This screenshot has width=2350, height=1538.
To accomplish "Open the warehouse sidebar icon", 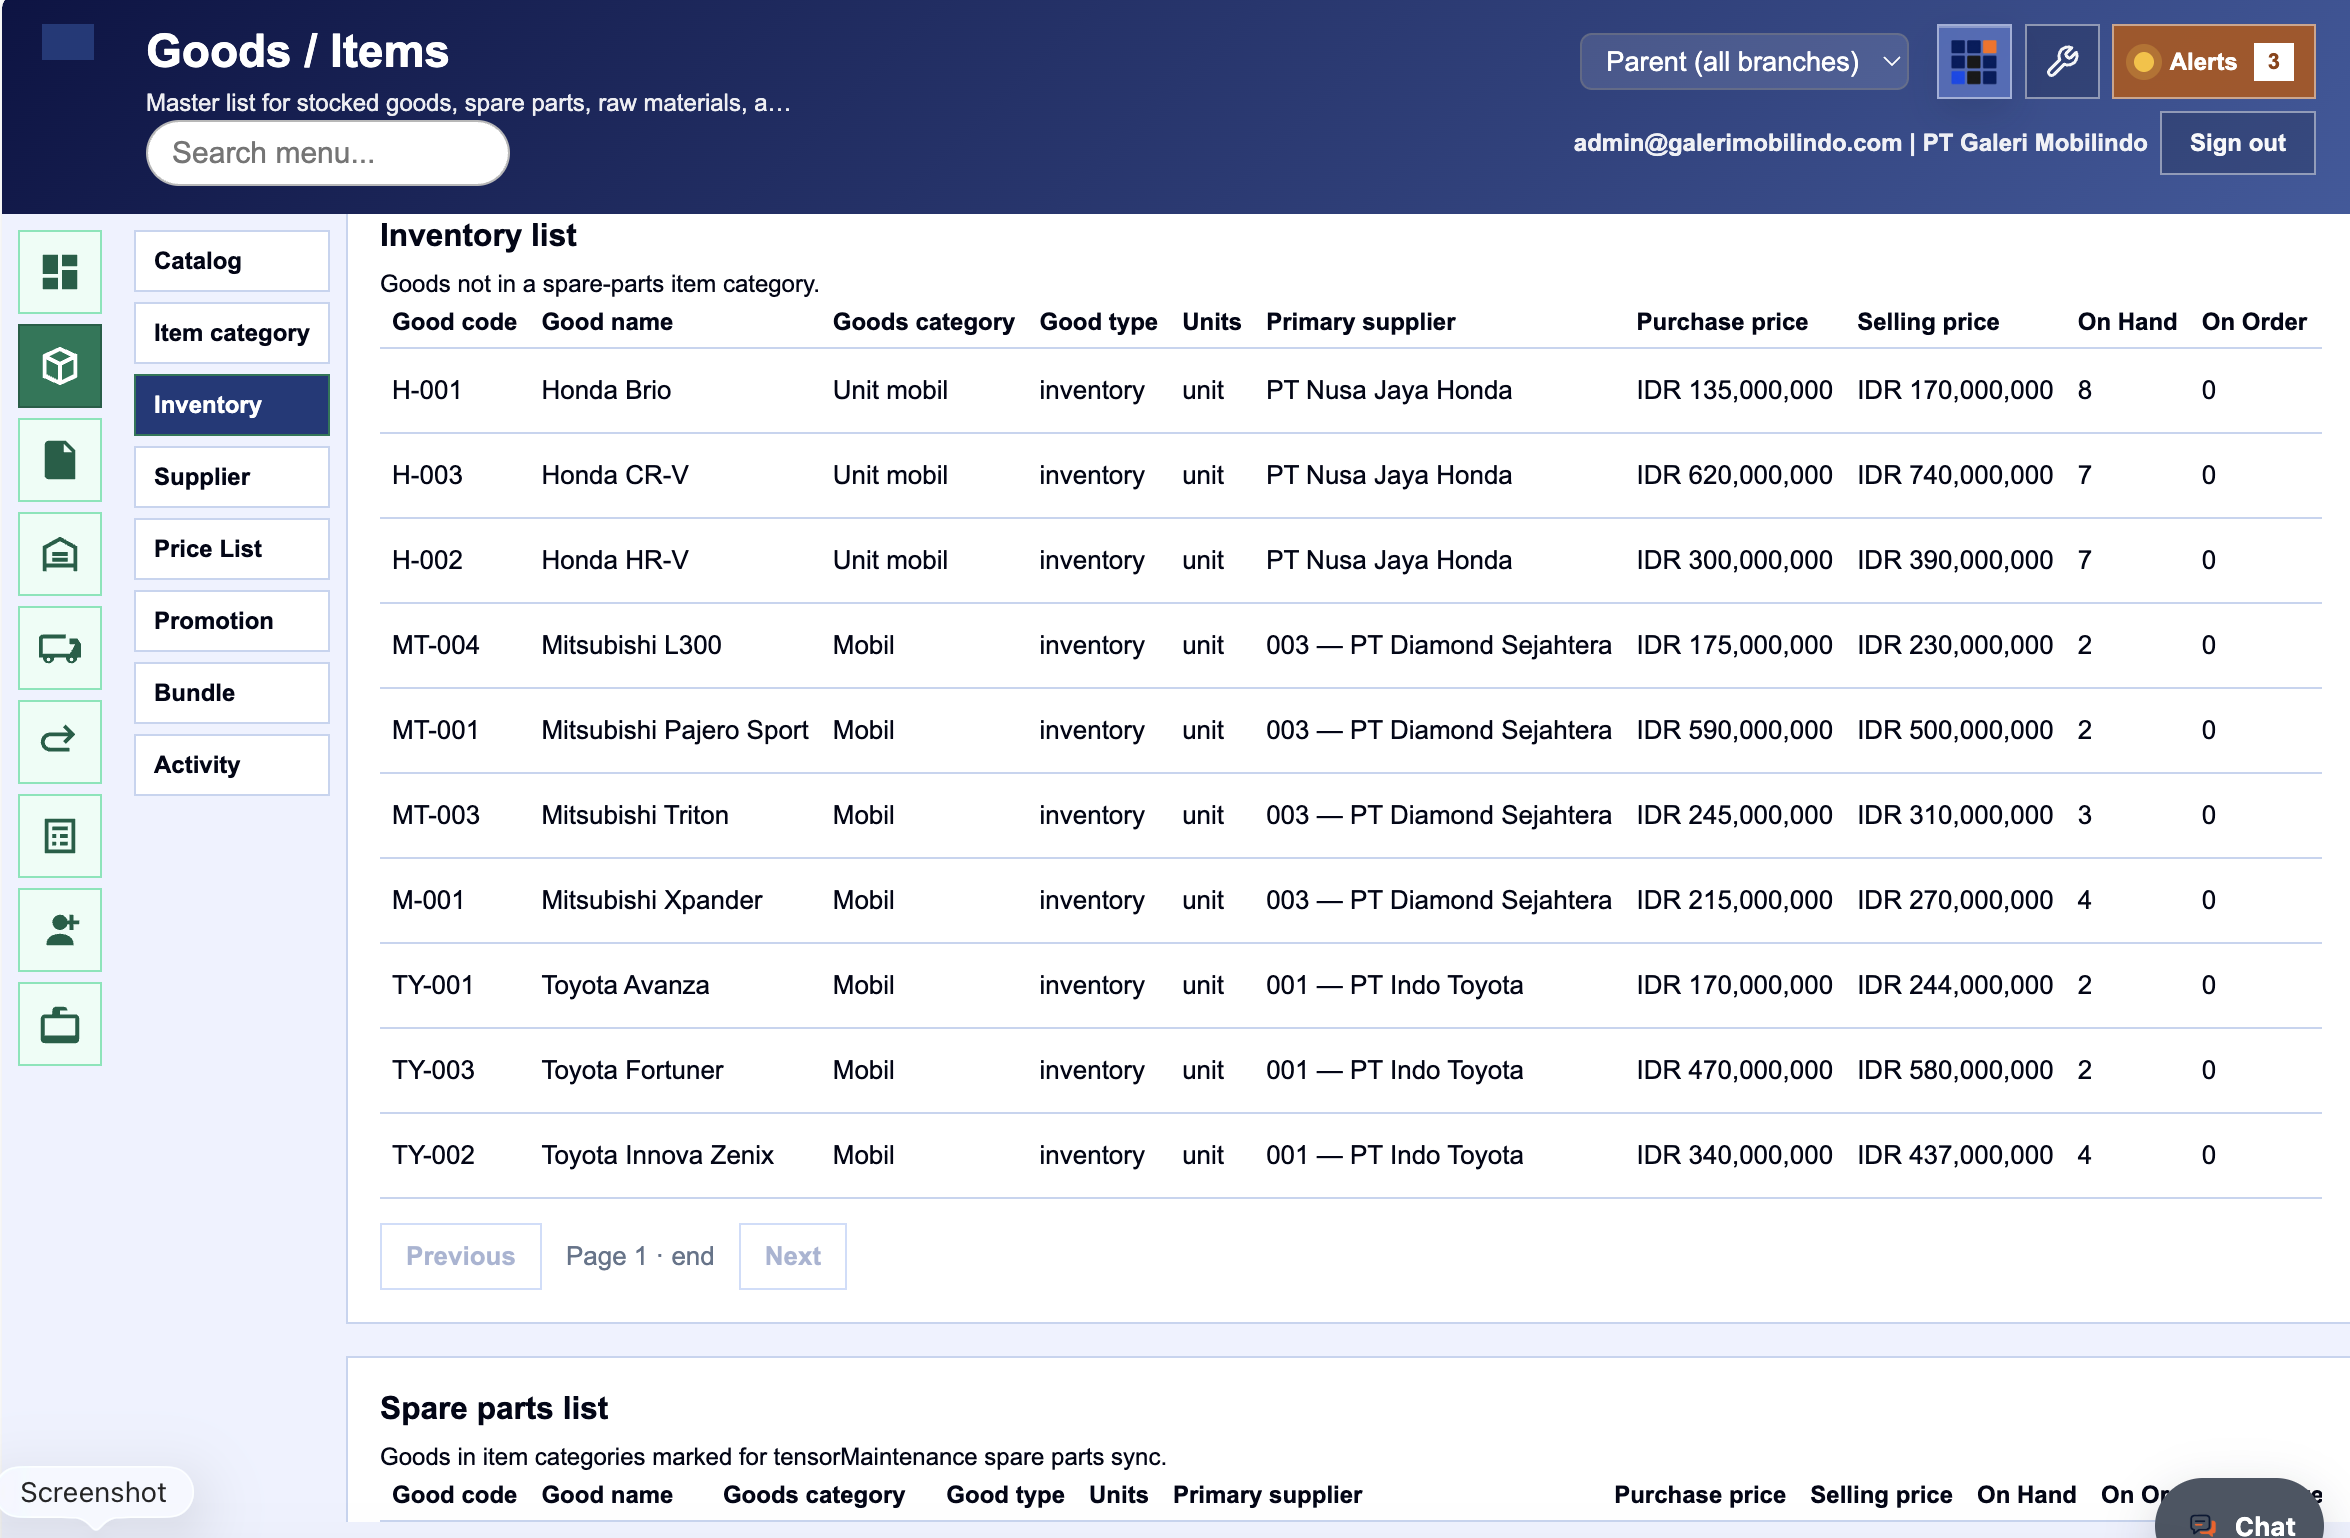I will tap(60, 554).
